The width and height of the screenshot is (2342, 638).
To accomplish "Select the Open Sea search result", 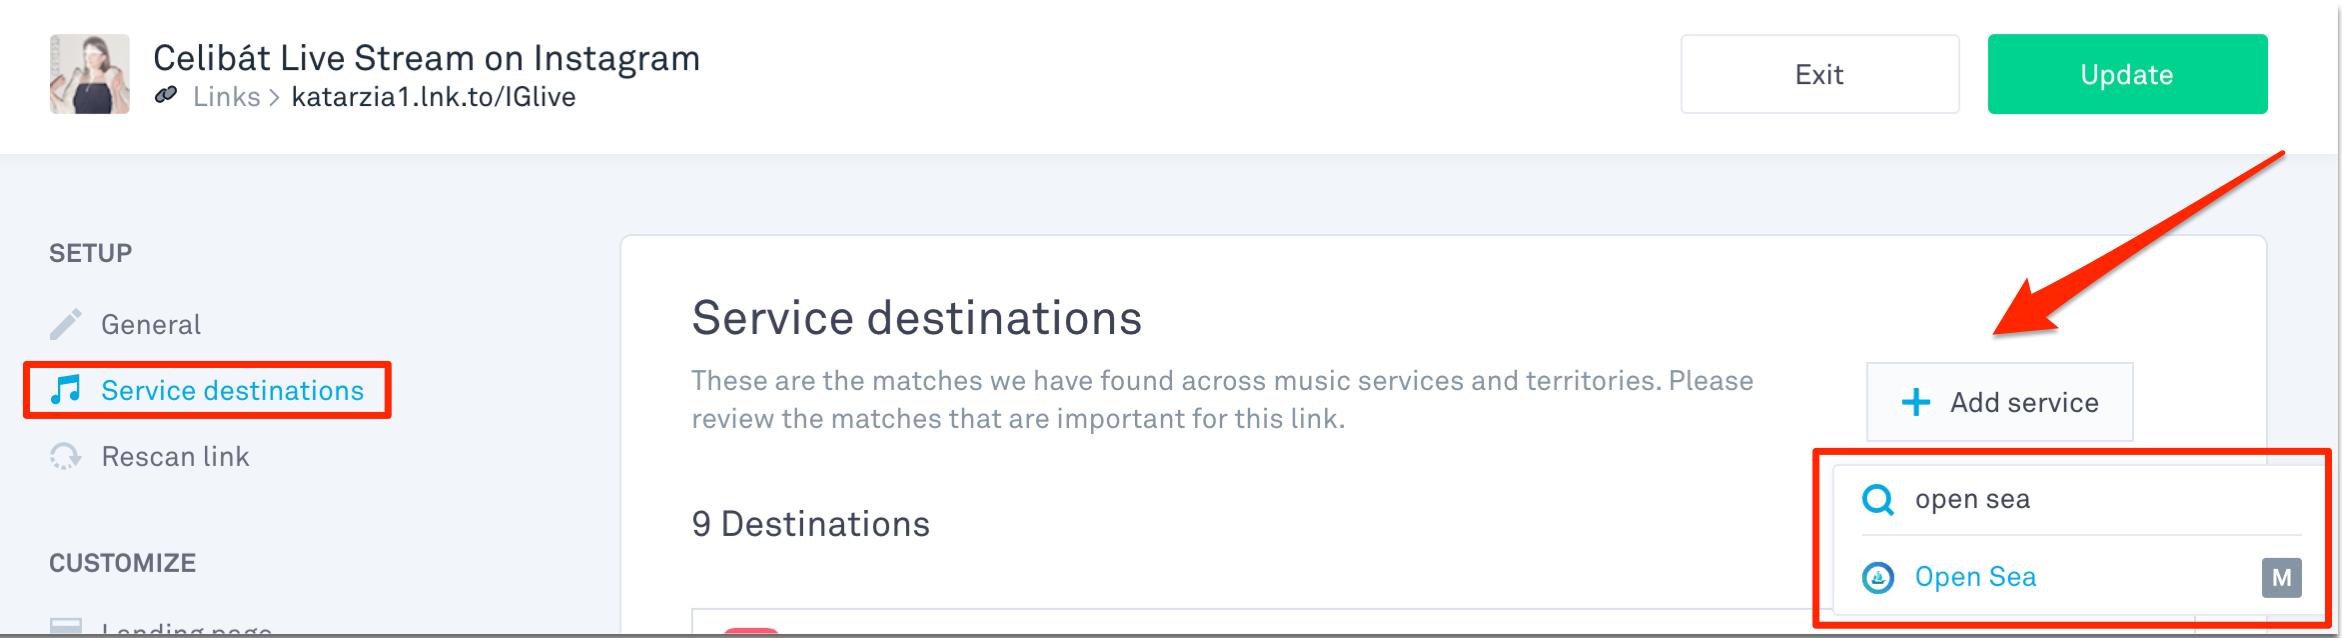I will [1975, 577].
